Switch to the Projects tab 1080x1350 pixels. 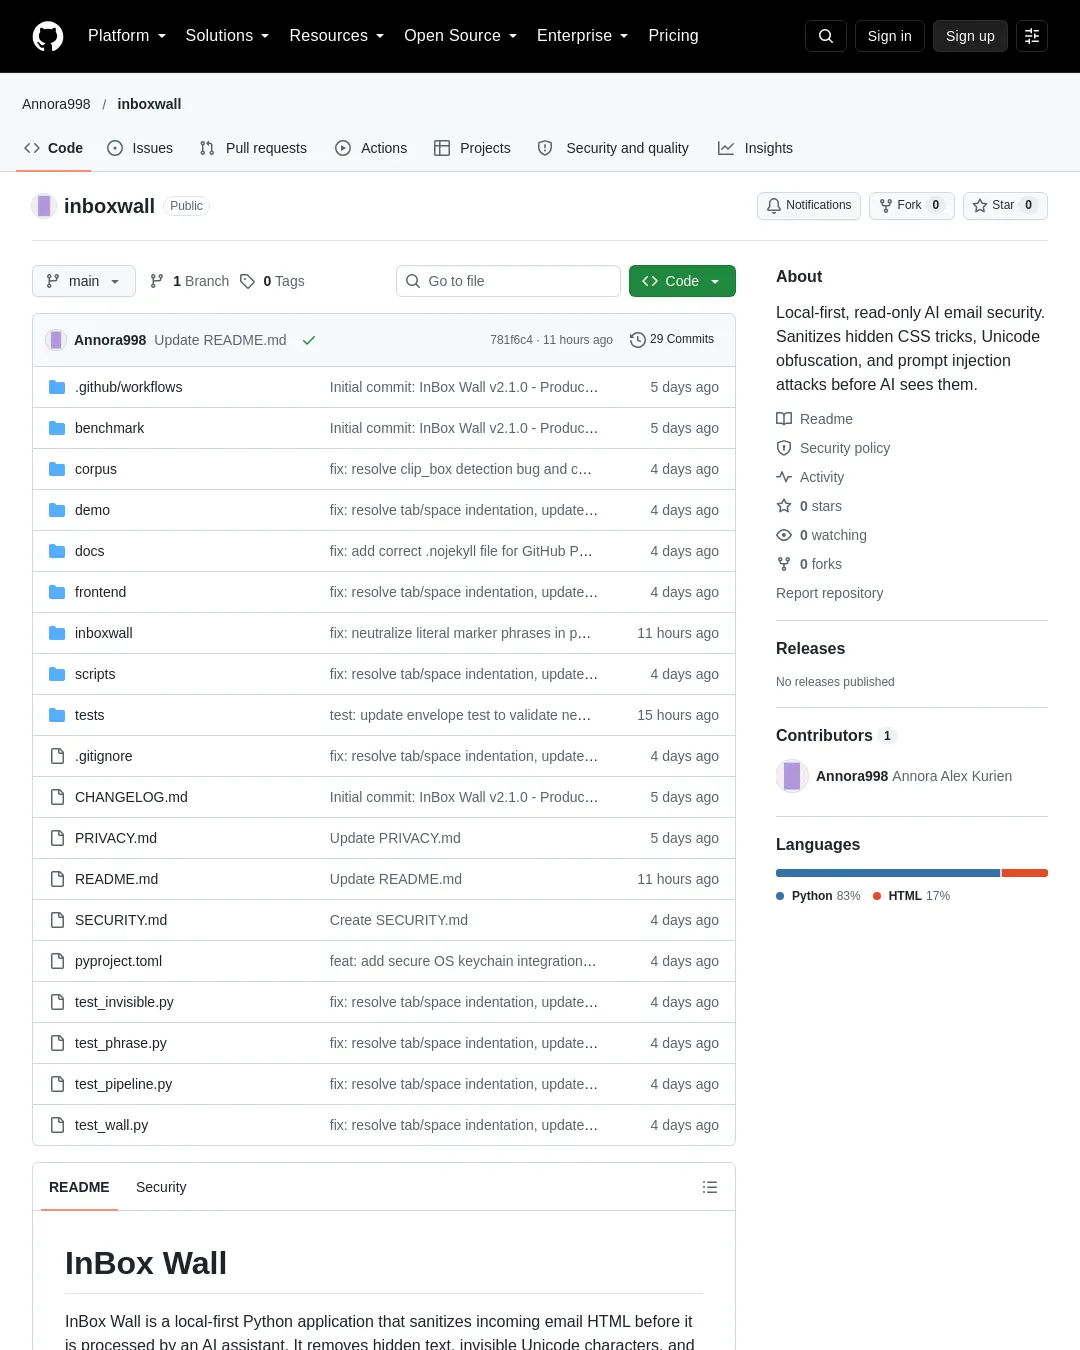(x=472, y=148)
